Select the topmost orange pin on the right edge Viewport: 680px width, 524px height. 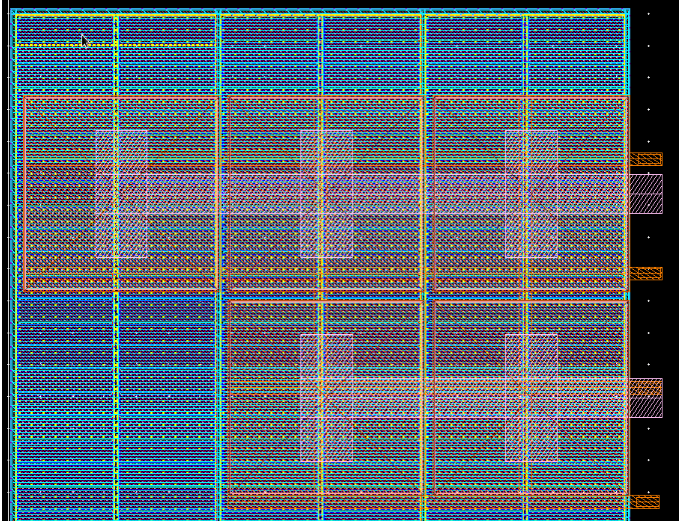point(645,159)
